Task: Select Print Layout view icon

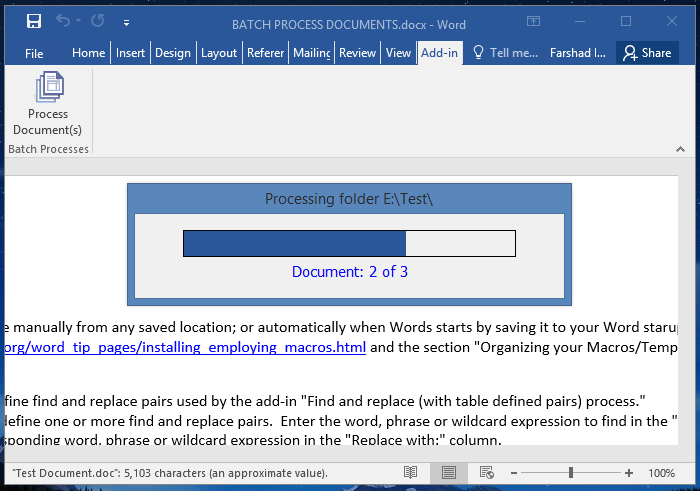Action: pyautogui.click(x=449, y=472)
